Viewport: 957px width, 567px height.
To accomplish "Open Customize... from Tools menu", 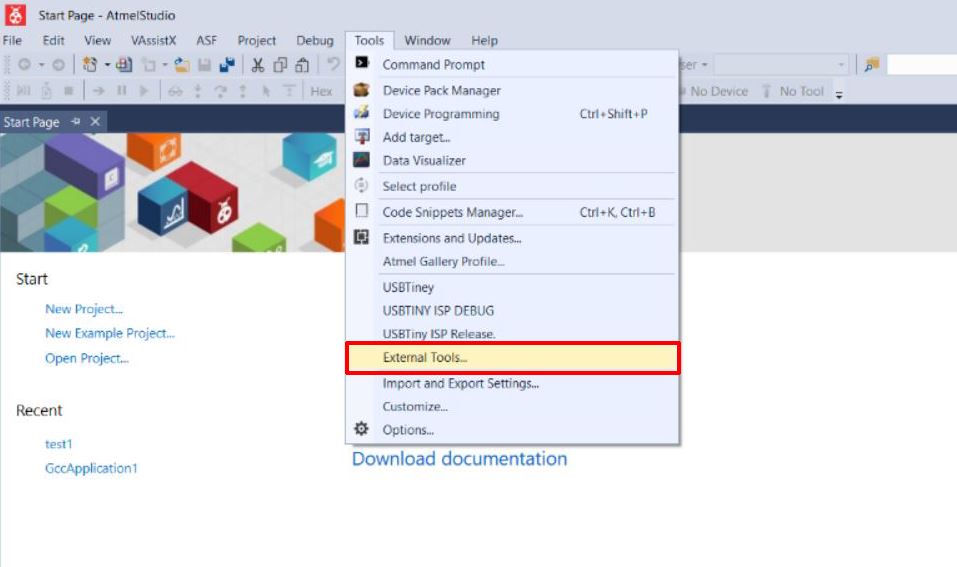I will coord(512,406).
